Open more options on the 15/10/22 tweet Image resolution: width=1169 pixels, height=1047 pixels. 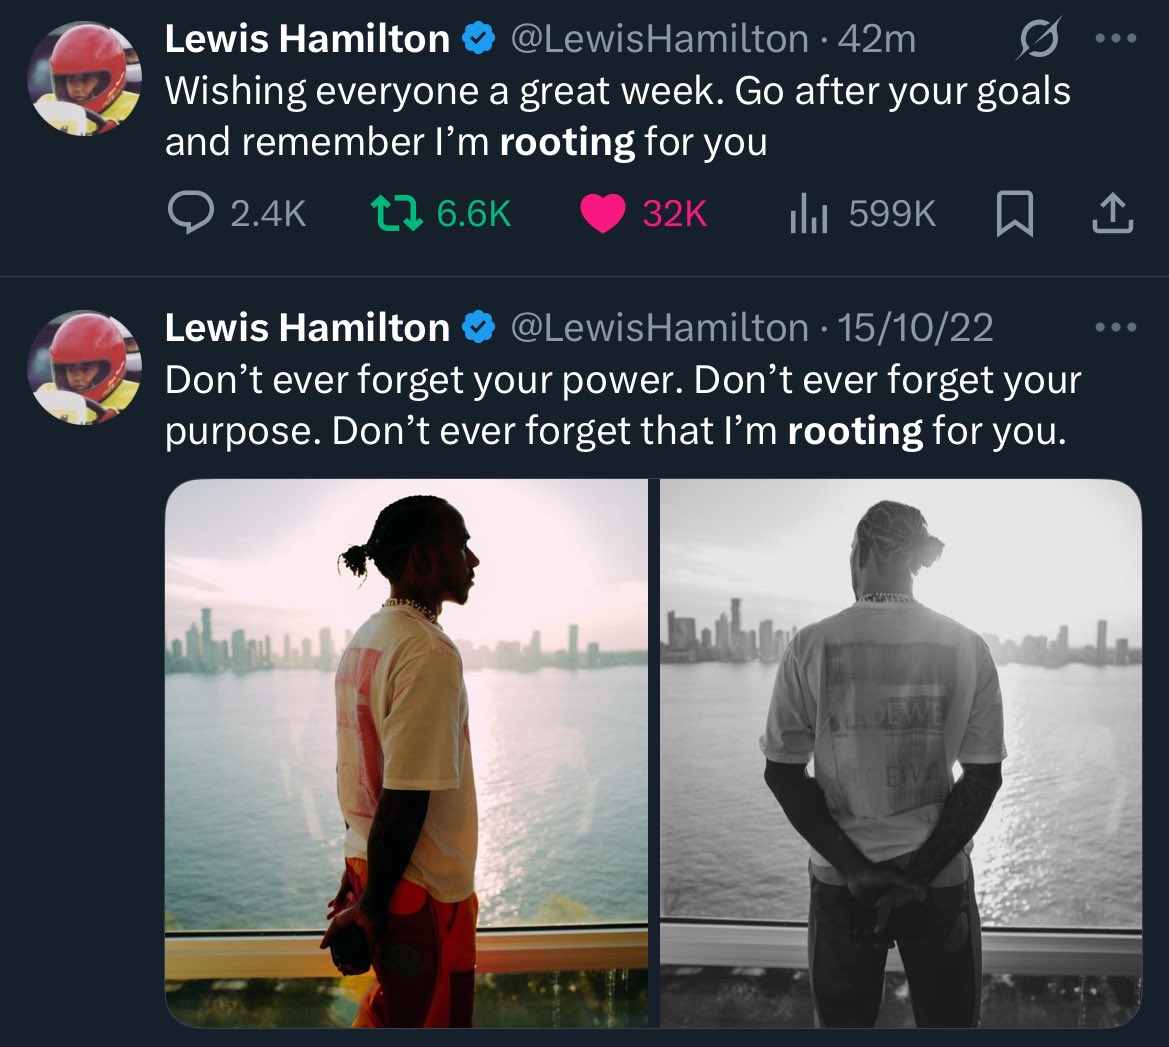click(x=1116, y=327)
